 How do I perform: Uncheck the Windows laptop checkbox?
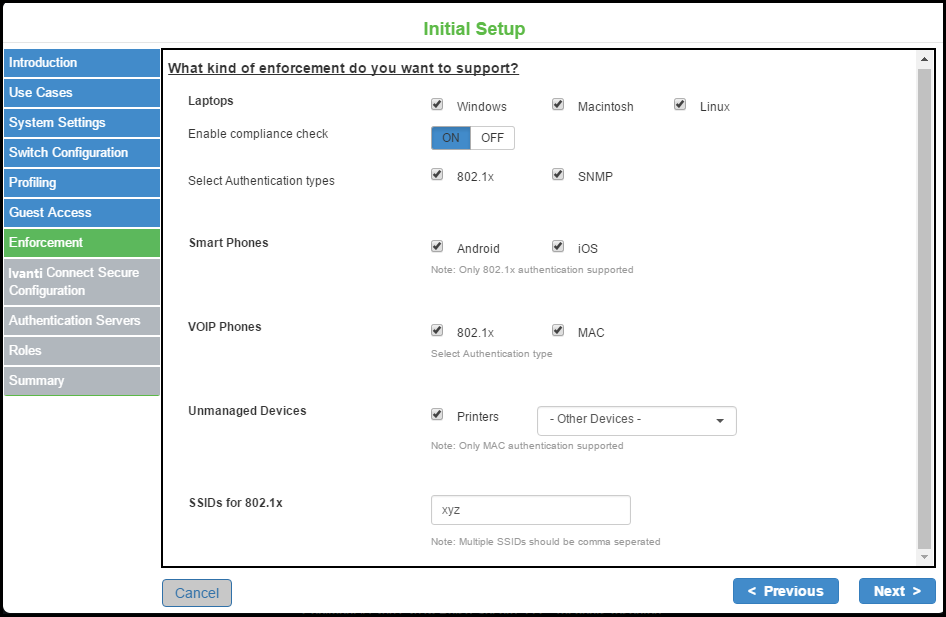pyautogui.click(x=437, y=104)
